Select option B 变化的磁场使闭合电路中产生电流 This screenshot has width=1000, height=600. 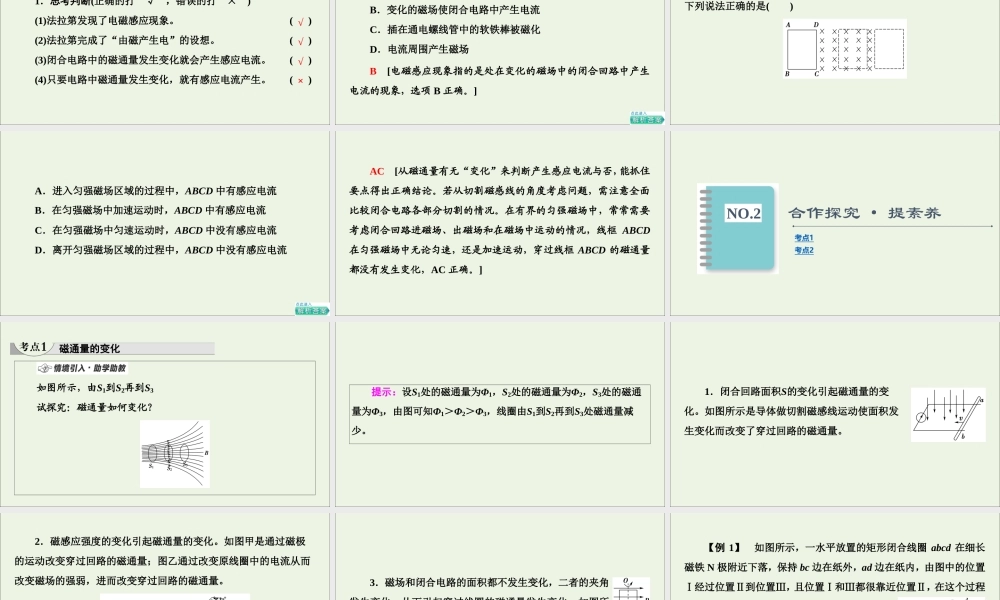pyautogui.click(x=455, y=10)
